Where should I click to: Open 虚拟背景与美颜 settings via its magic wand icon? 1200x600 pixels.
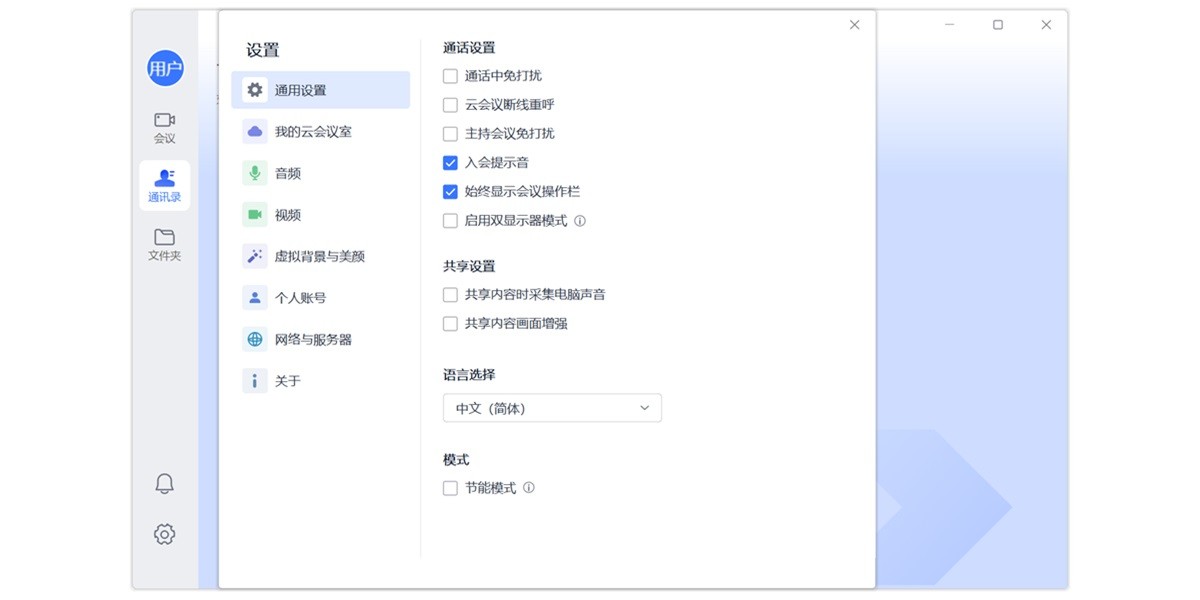click(x=254, y=255)
